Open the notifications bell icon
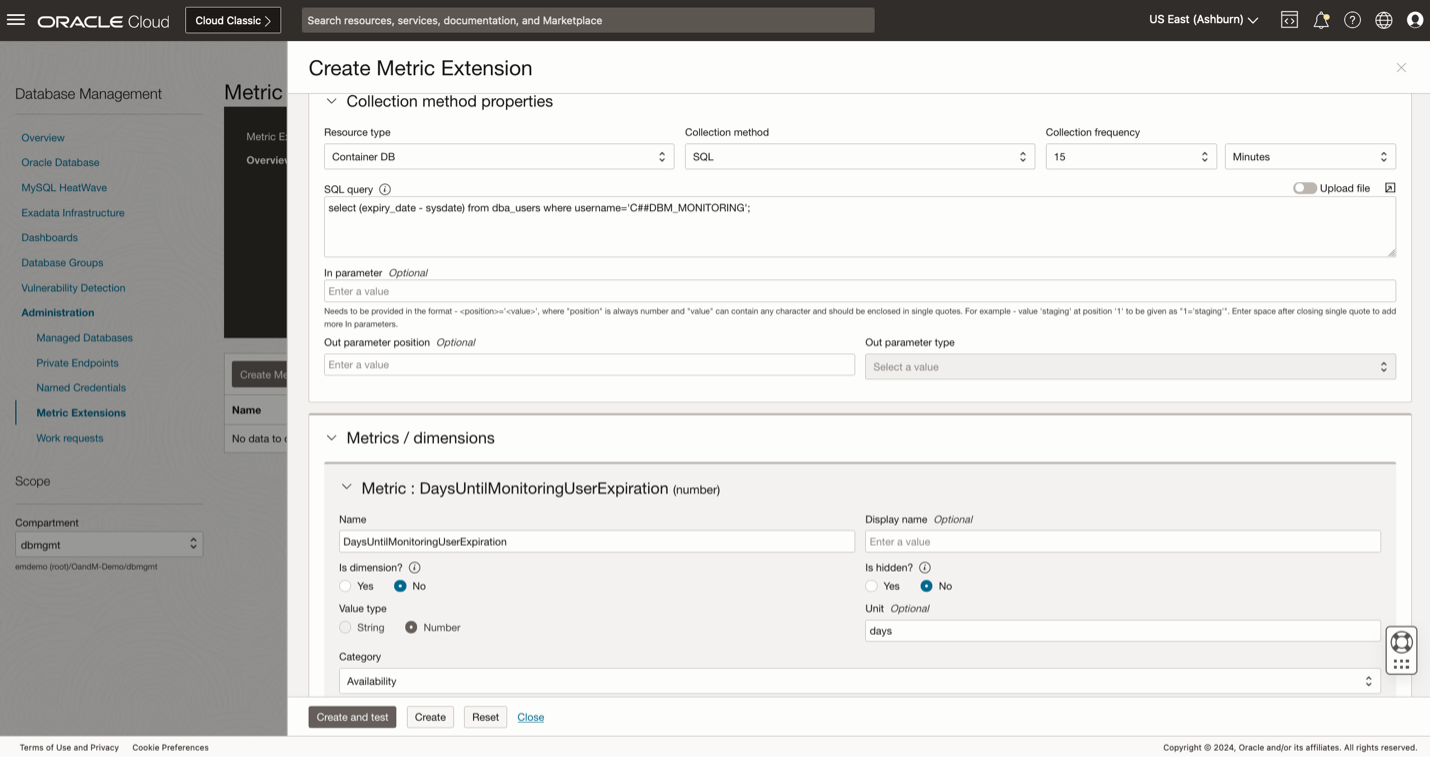 (x=1321, y=20)
